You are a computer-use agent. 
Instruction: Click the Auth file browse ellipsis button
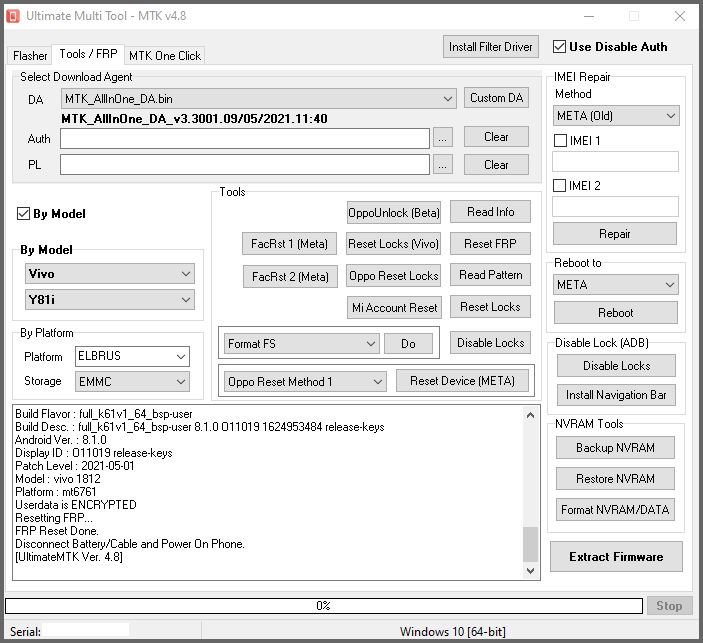point(444,138)
